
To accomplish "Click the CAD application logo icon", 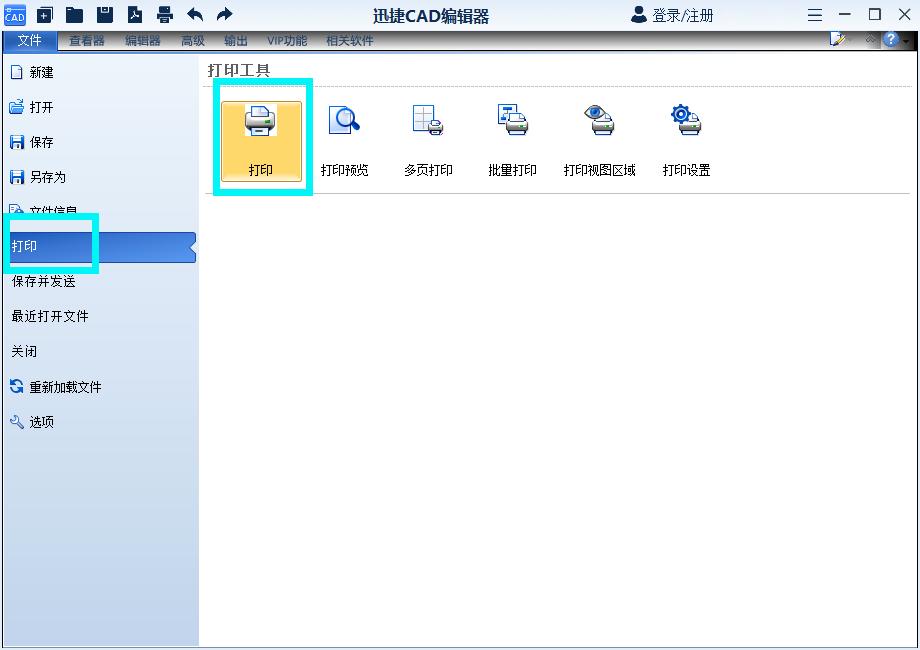I will (15, 15).
